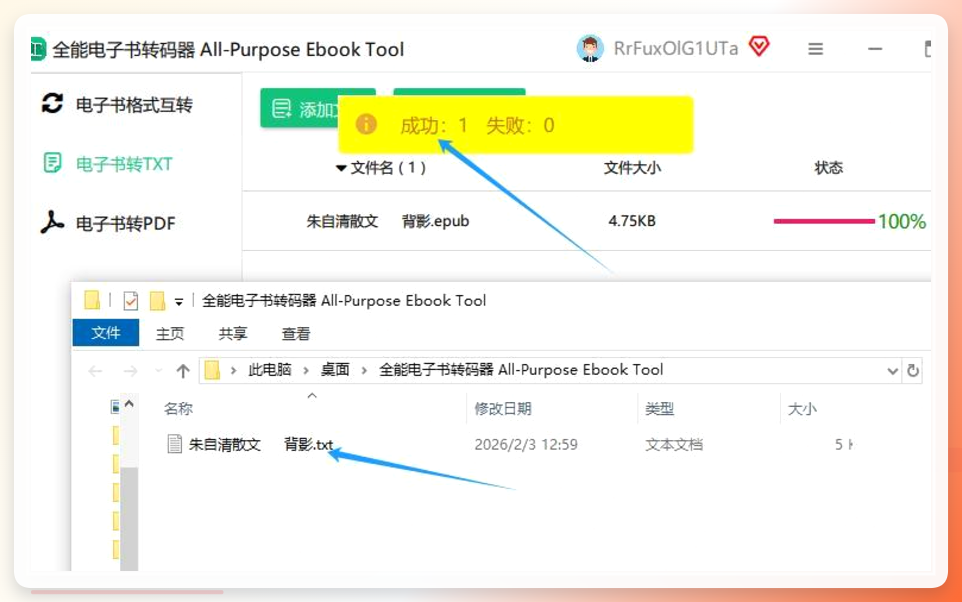Expand the quick access toolbar dropdown
This screenshot has height=602, width=962.
pos(179,301)
